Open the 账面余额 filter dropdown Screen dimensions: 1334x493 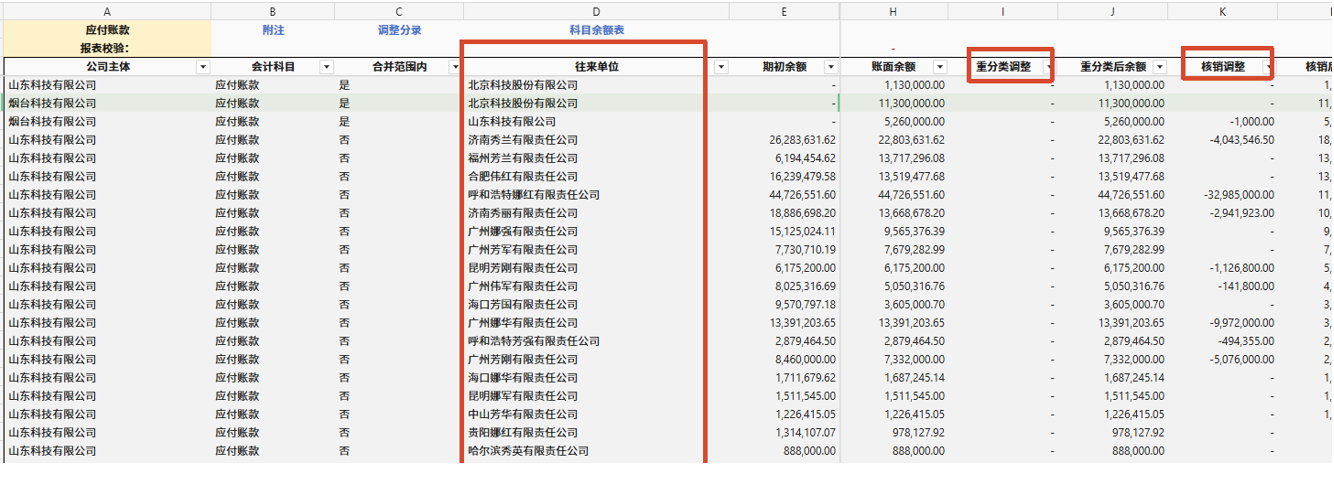pos(938,67)
